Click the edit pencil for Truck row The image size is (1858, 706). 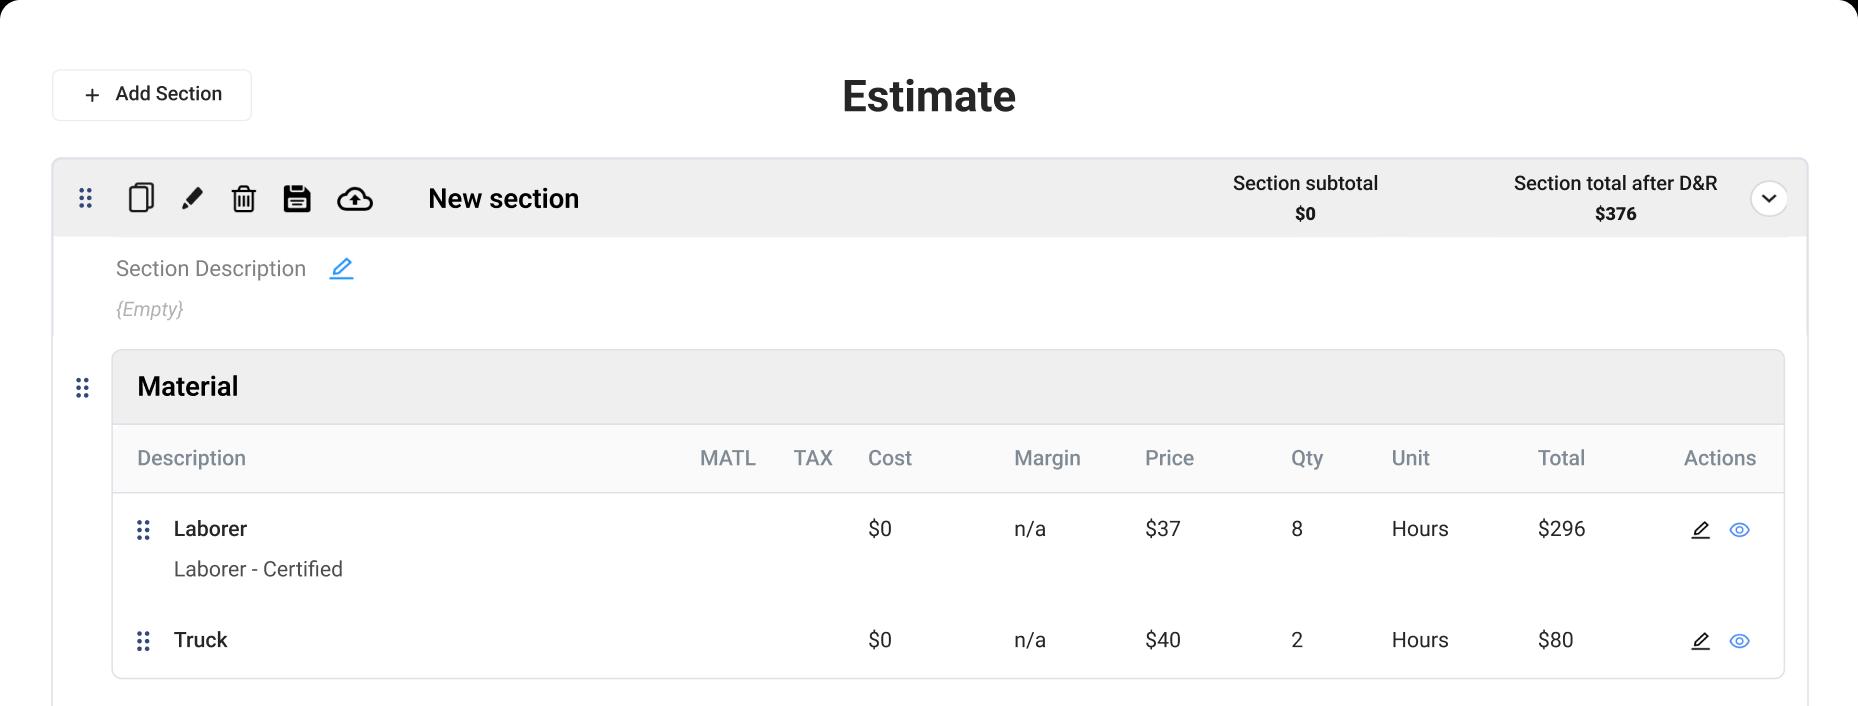(1700, 641)
